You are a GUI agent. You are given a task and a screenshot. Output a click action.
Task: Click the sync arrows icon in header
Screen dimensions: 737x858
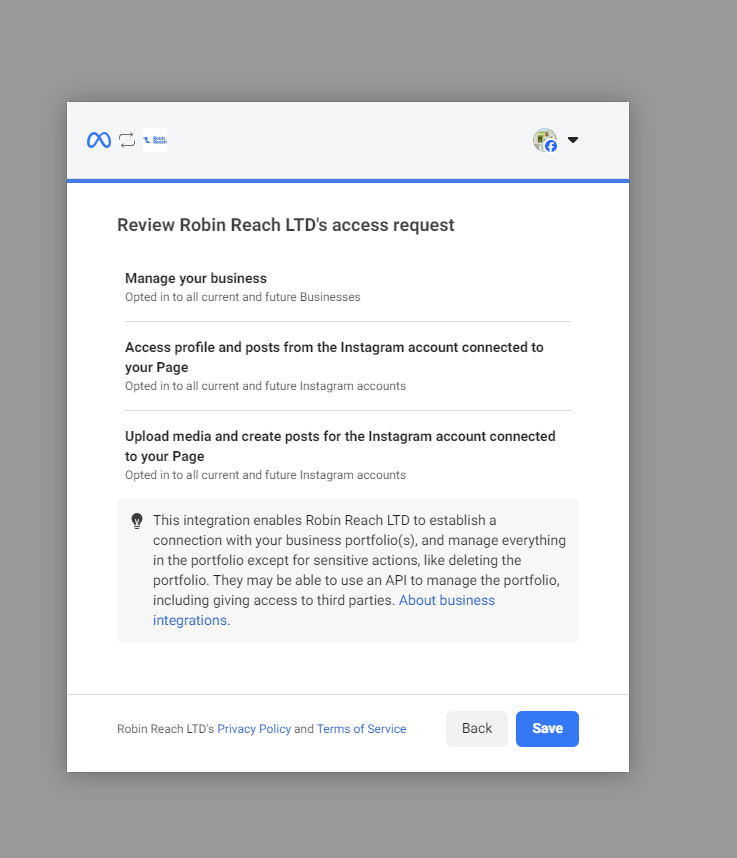127,140
